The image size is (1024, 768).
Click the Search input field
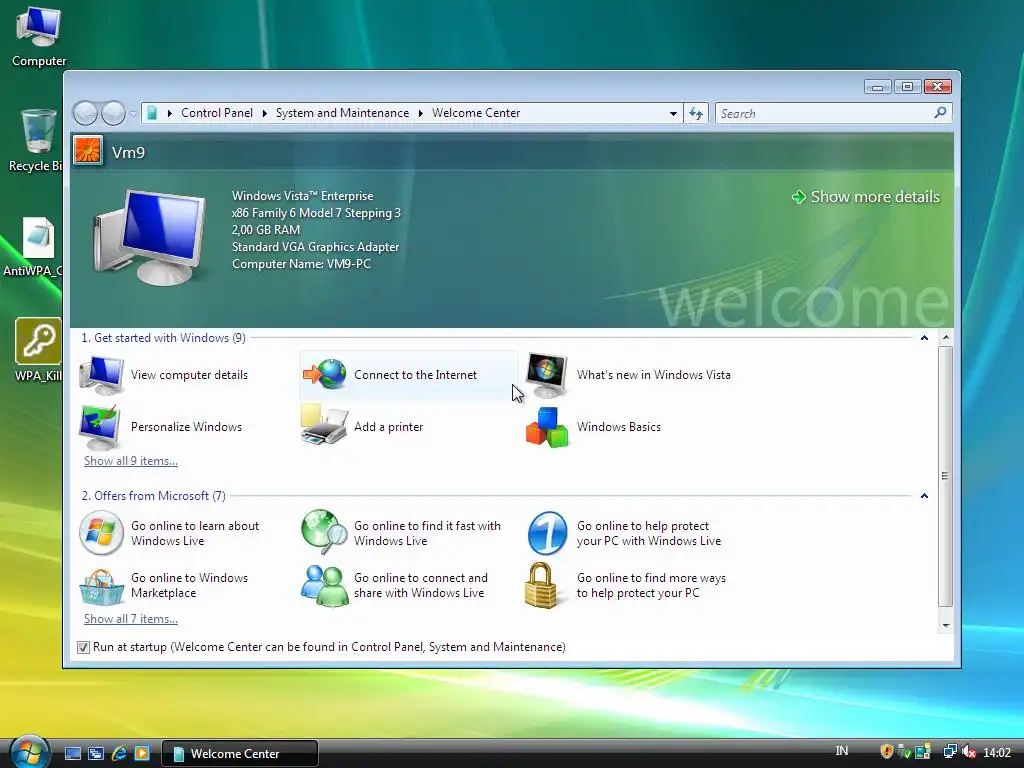coord(825,114)
